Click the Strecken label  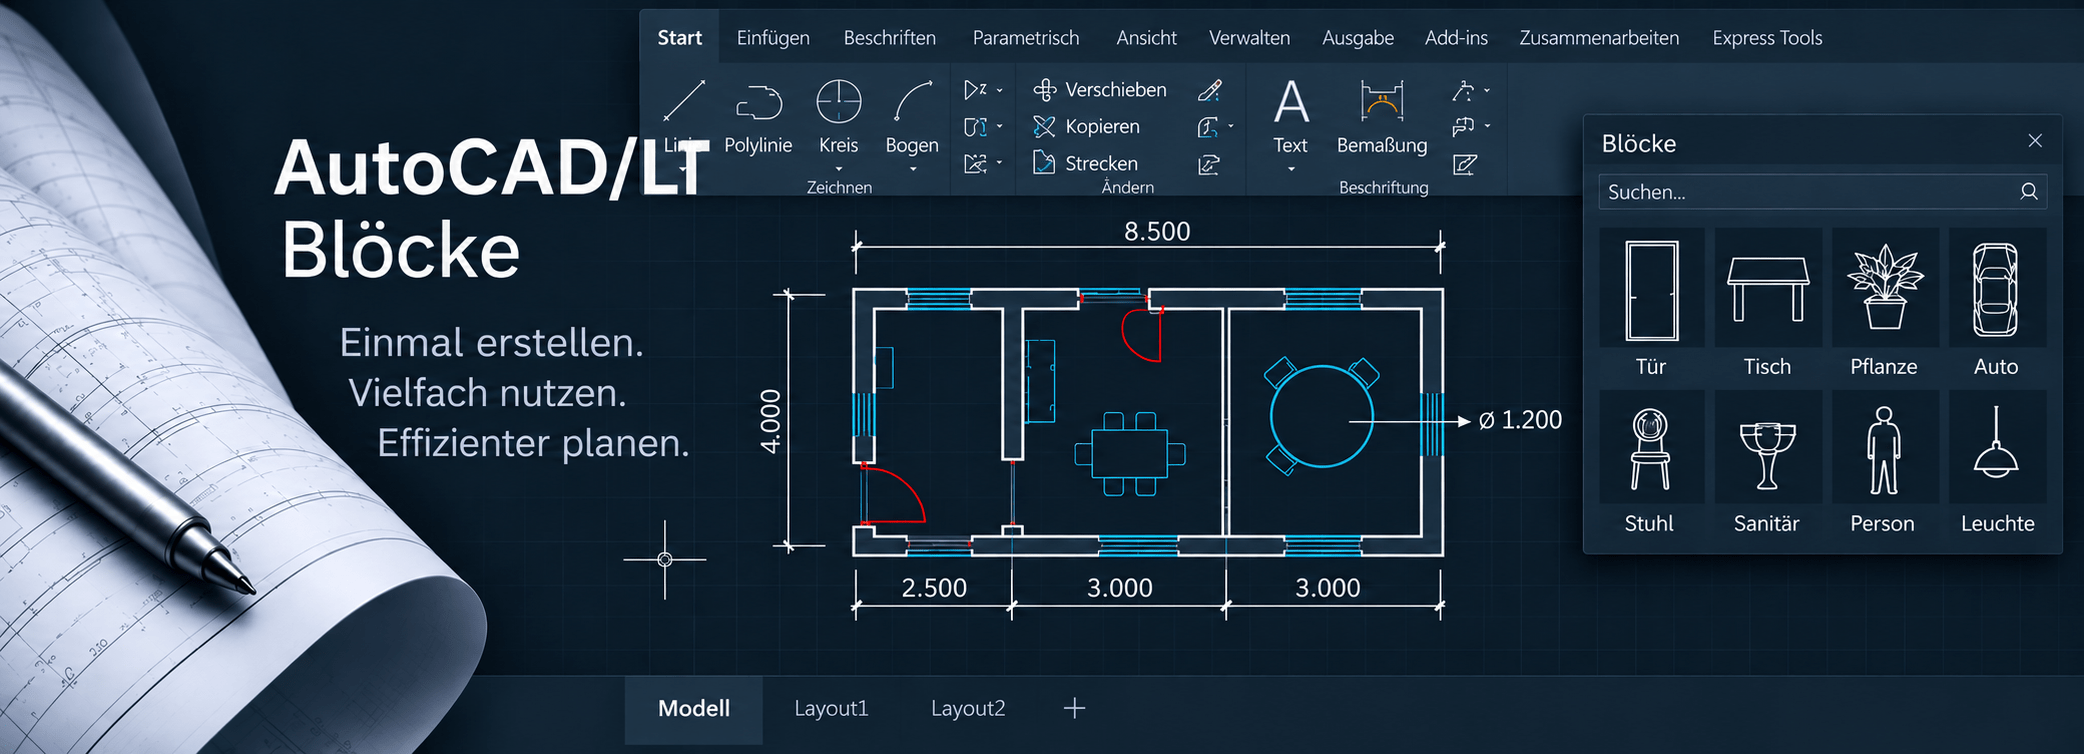point(1101,163)
